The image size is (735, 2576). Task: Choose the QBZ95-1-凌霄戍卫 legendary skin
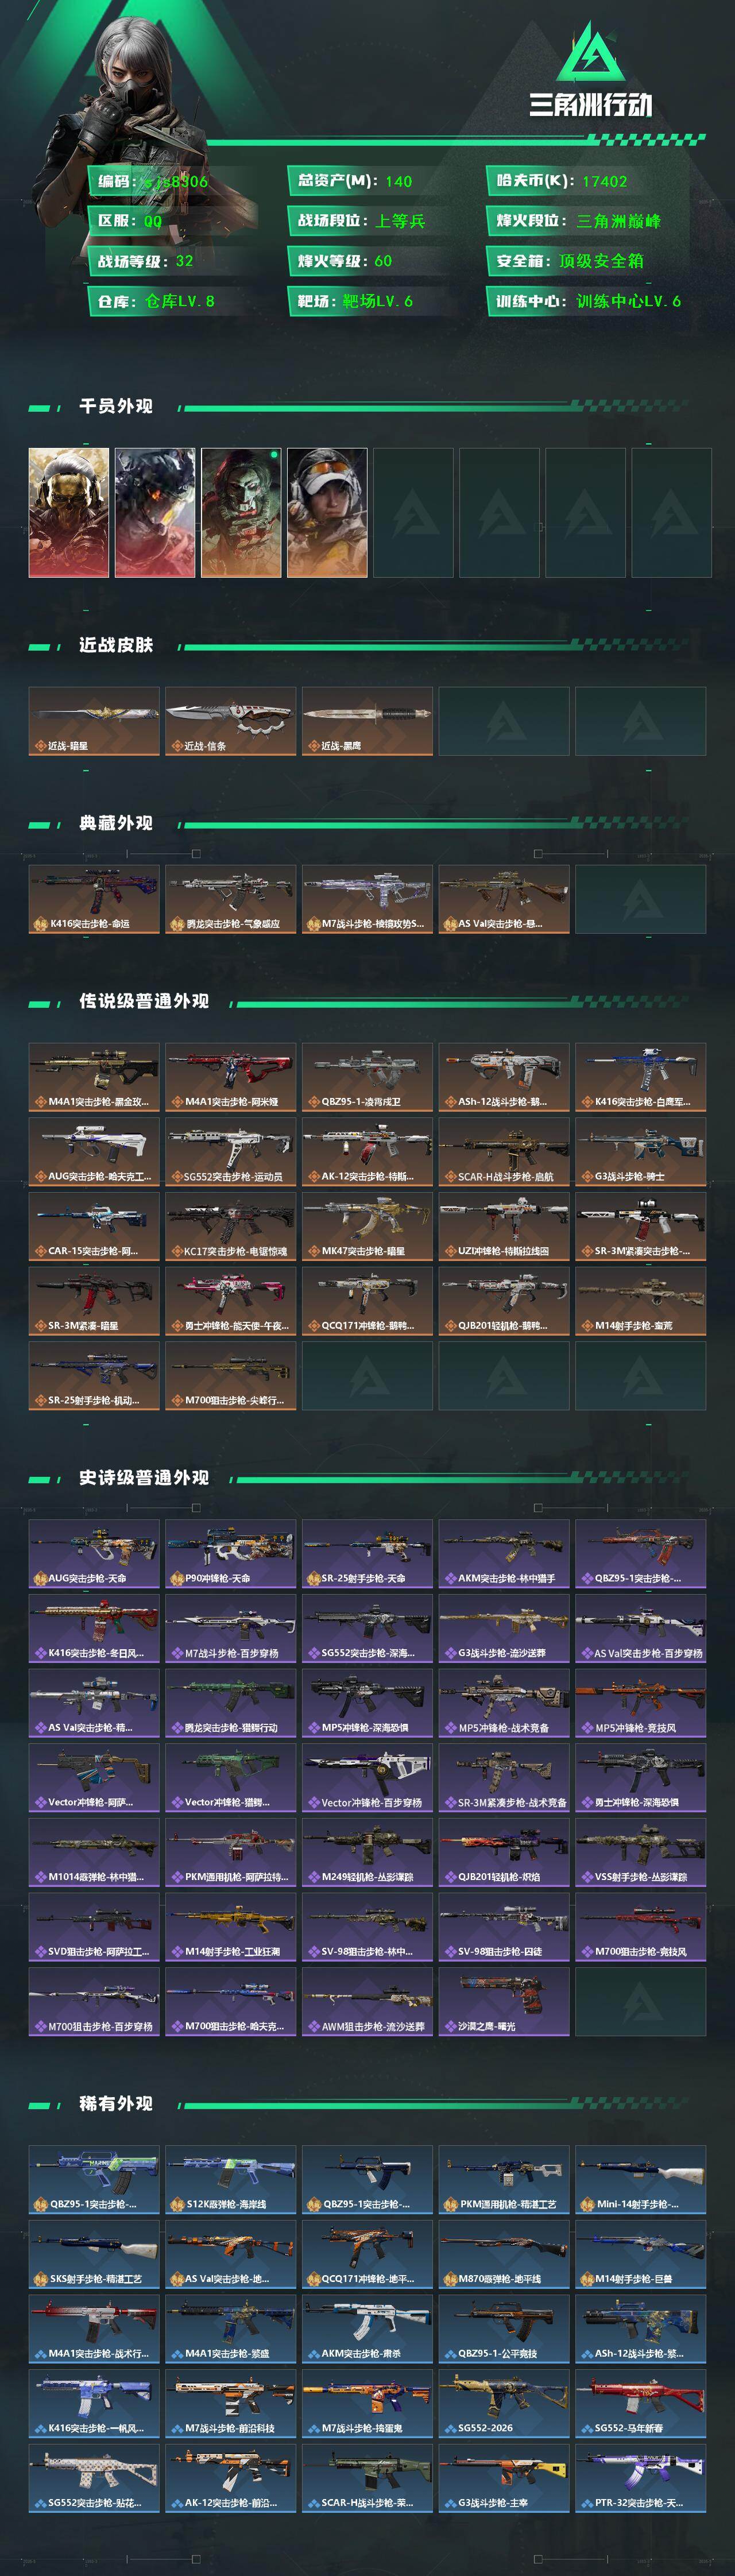click(367, 1077)
